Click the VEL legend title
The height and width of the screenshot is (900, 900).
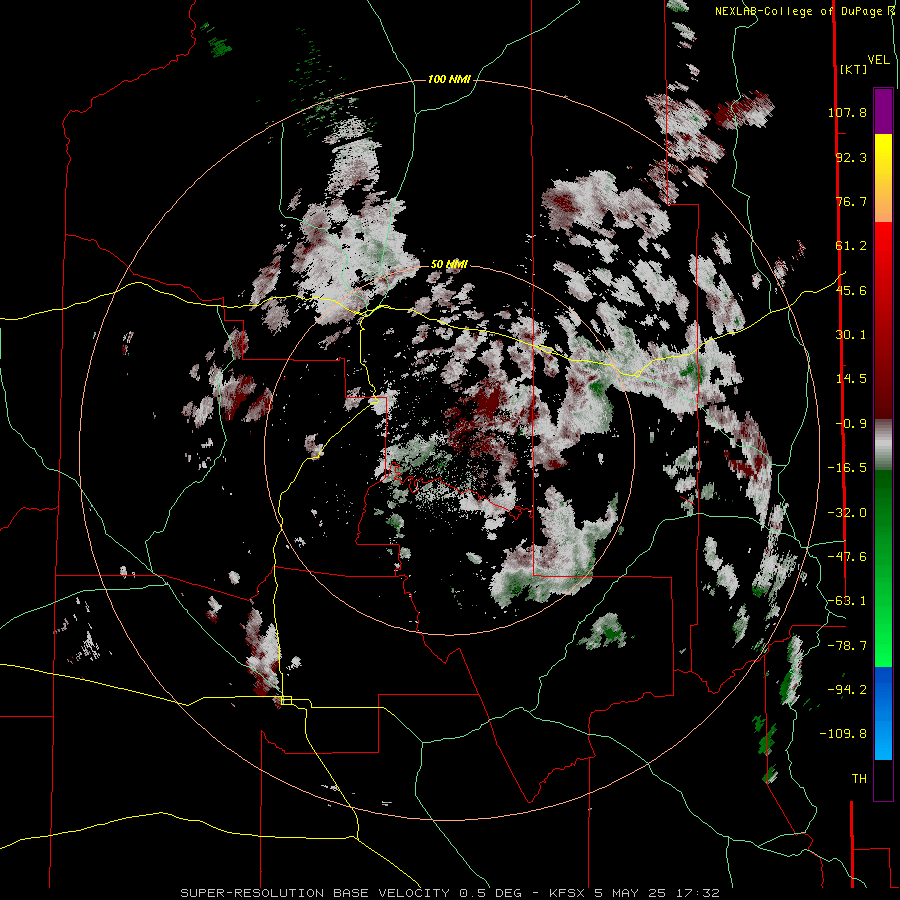point(879,60)
